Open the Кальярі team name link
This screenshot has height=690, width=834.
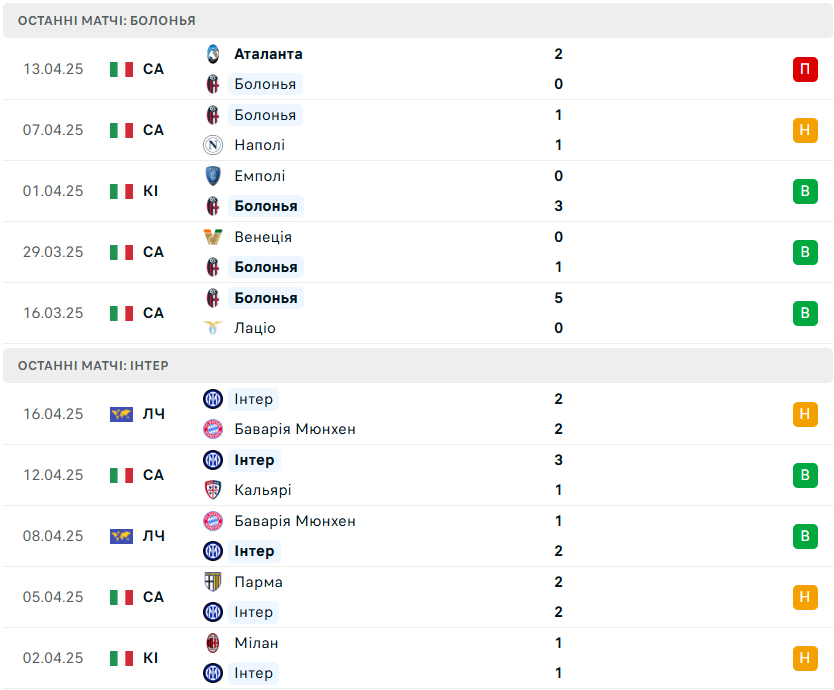[x=263, y=490]
